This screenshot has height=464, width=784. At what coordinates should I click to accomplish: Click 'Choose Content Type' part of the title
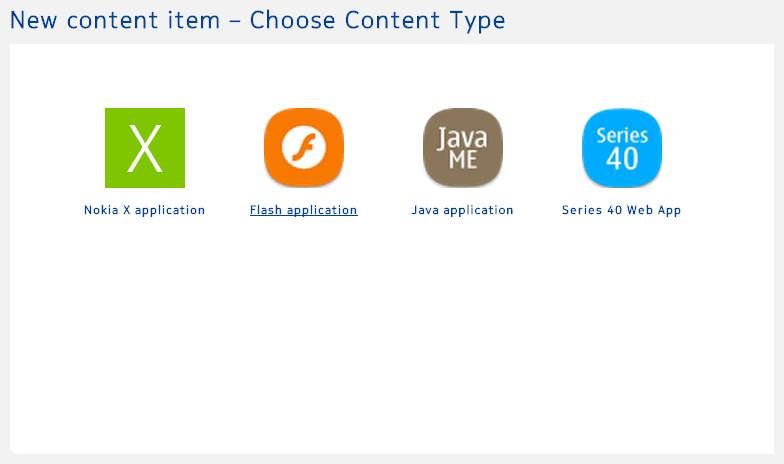[378, 20]
